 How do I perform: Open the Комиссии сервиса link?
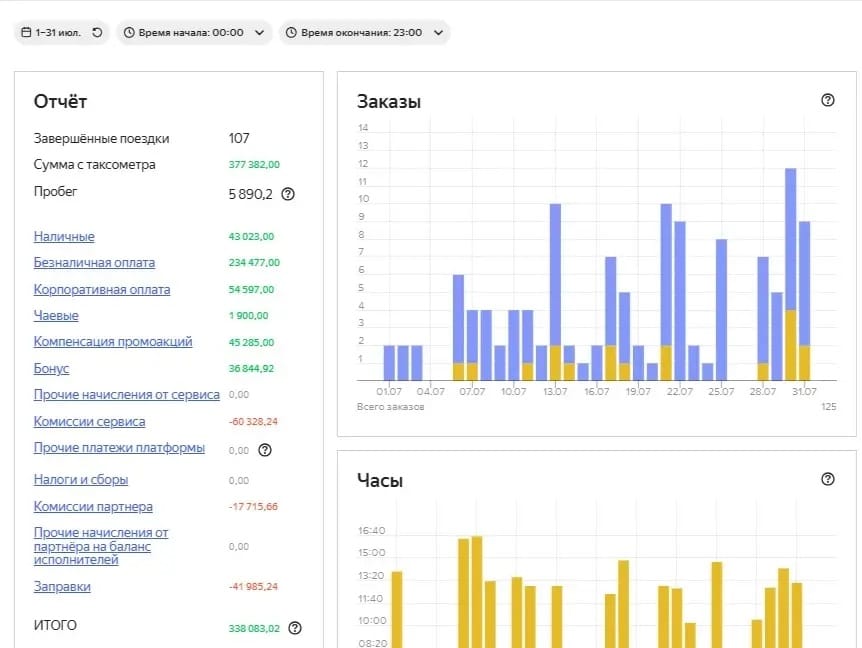click(x=90, y=422)
